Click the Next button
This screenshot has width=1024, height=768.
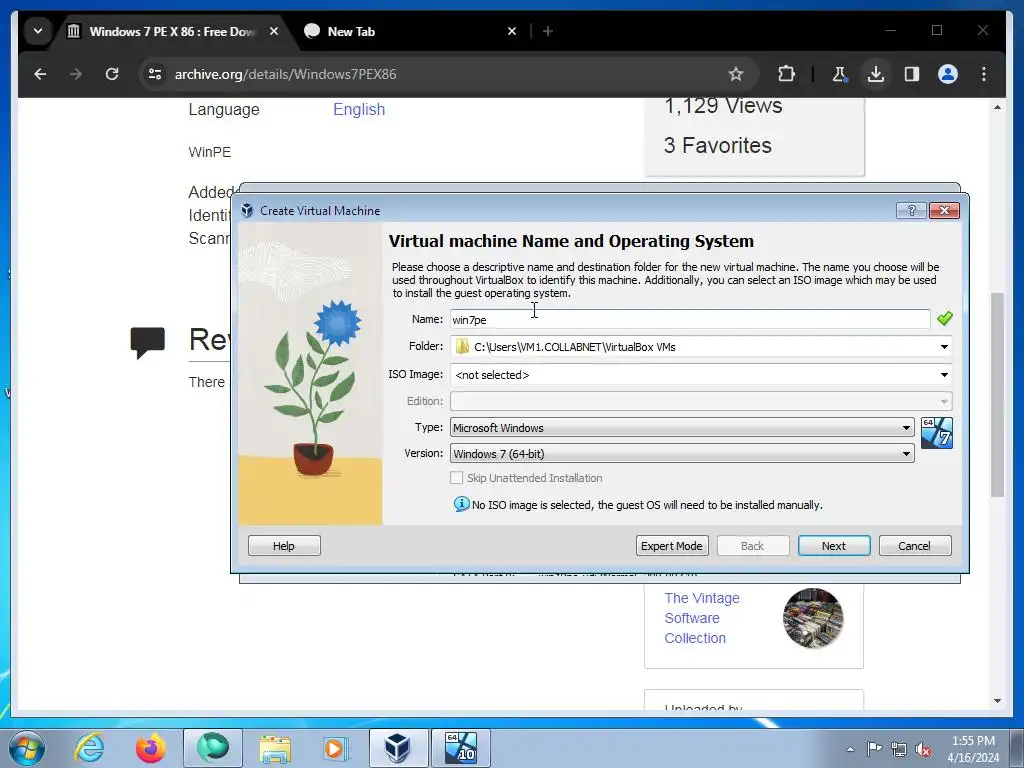(x=834, y=546)
